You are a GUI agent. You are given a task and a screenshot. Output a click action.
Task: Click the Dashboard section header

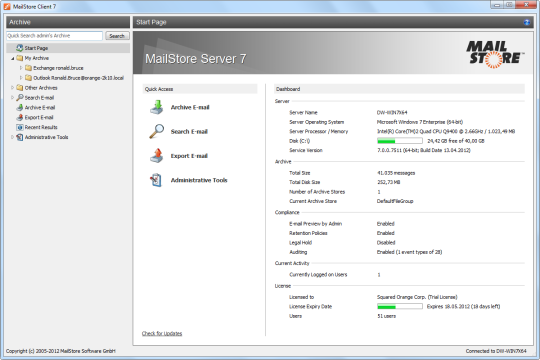(x=399, y=89)
